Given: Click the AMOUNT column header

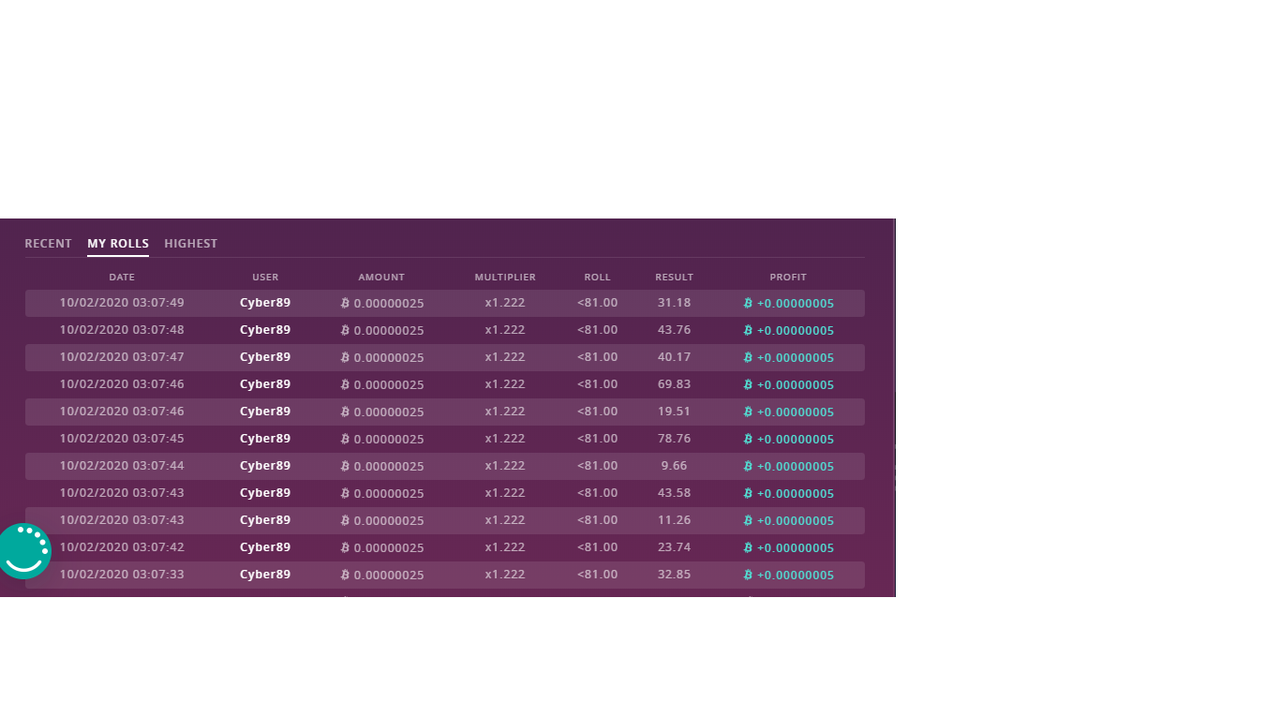Looking at the screenshot, I should coord(382,277).
